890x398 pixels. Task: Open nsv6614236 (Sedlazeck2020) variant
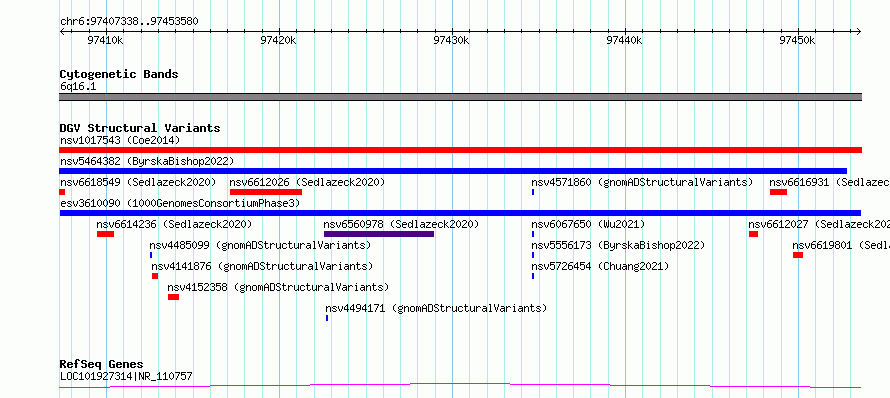click(174, 224)
